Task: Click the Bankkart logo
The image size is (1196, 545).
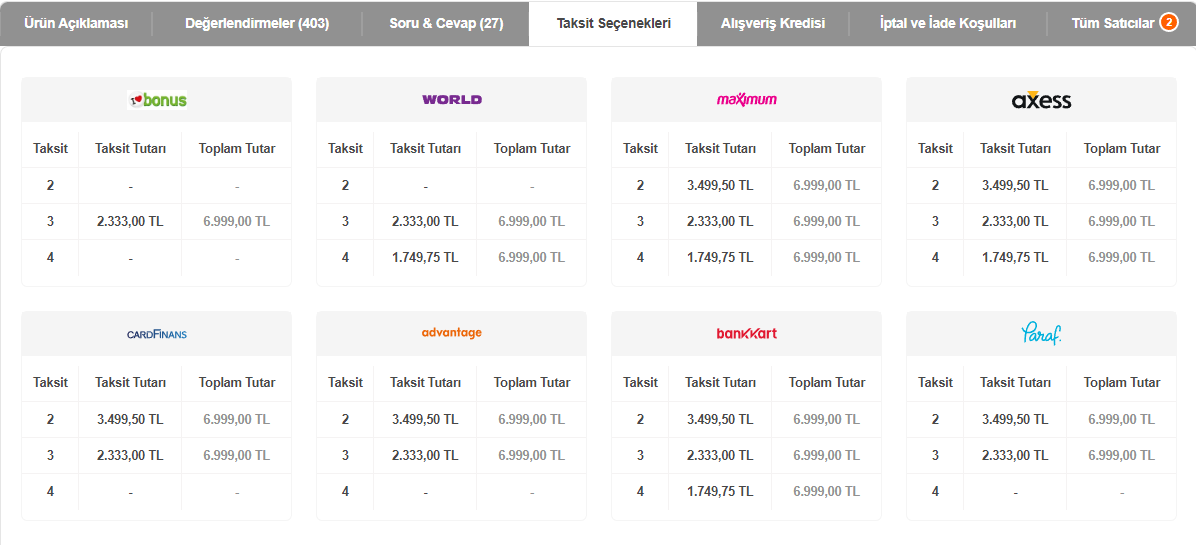Action: click(x=747, y=334)
